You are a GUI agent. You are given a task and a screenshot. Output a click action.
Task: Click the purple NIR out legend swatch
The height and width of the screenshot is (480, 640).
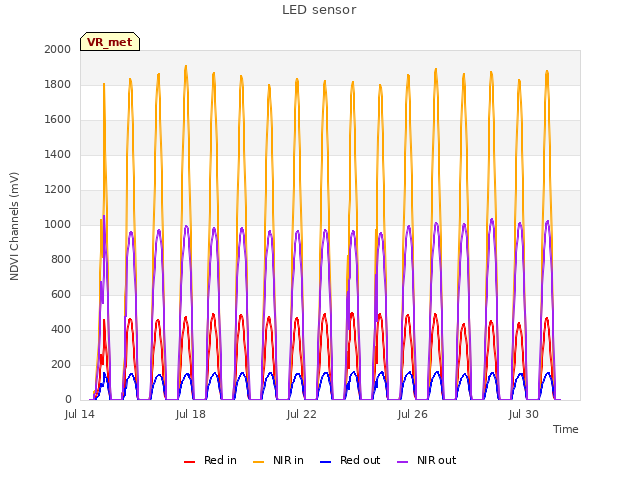(402, 462)
